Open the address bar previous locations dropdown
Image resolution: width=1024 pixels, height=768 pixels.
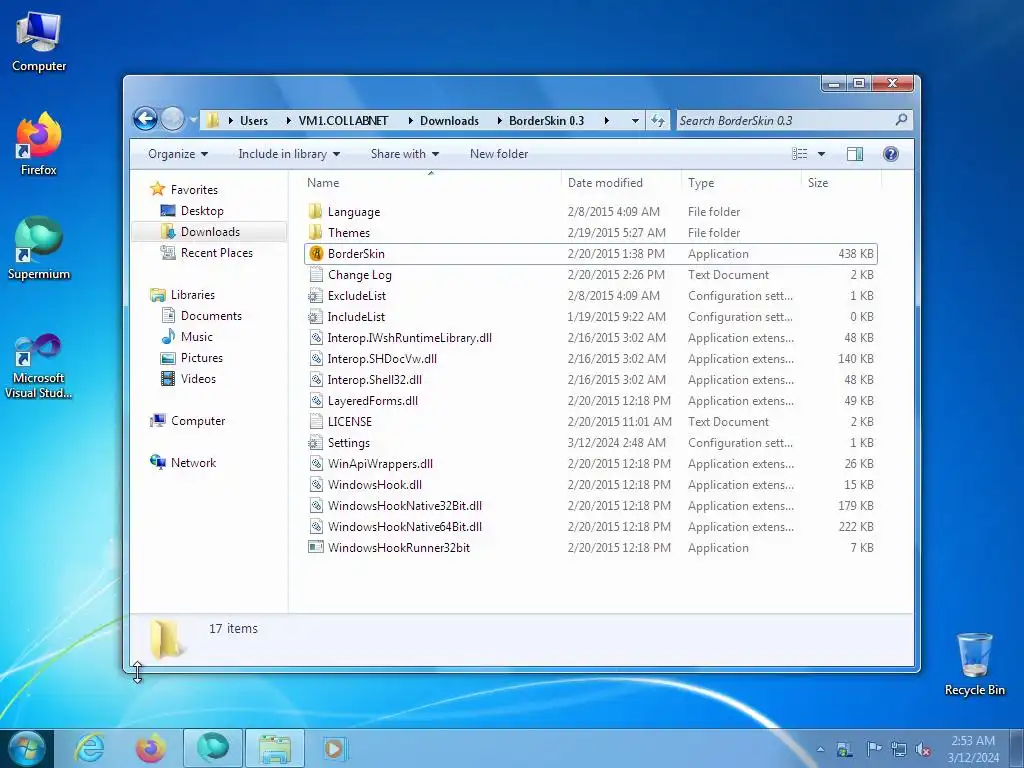[x=635, y=121]
